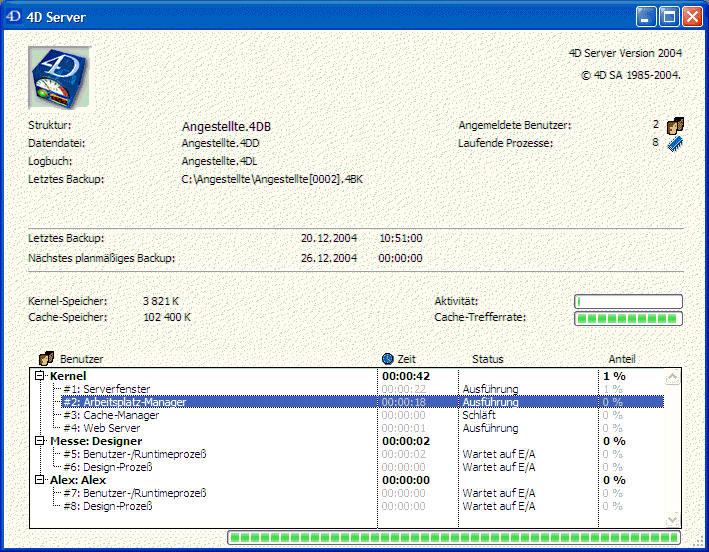Click the users icon in Benutzer header

(45, 359)
